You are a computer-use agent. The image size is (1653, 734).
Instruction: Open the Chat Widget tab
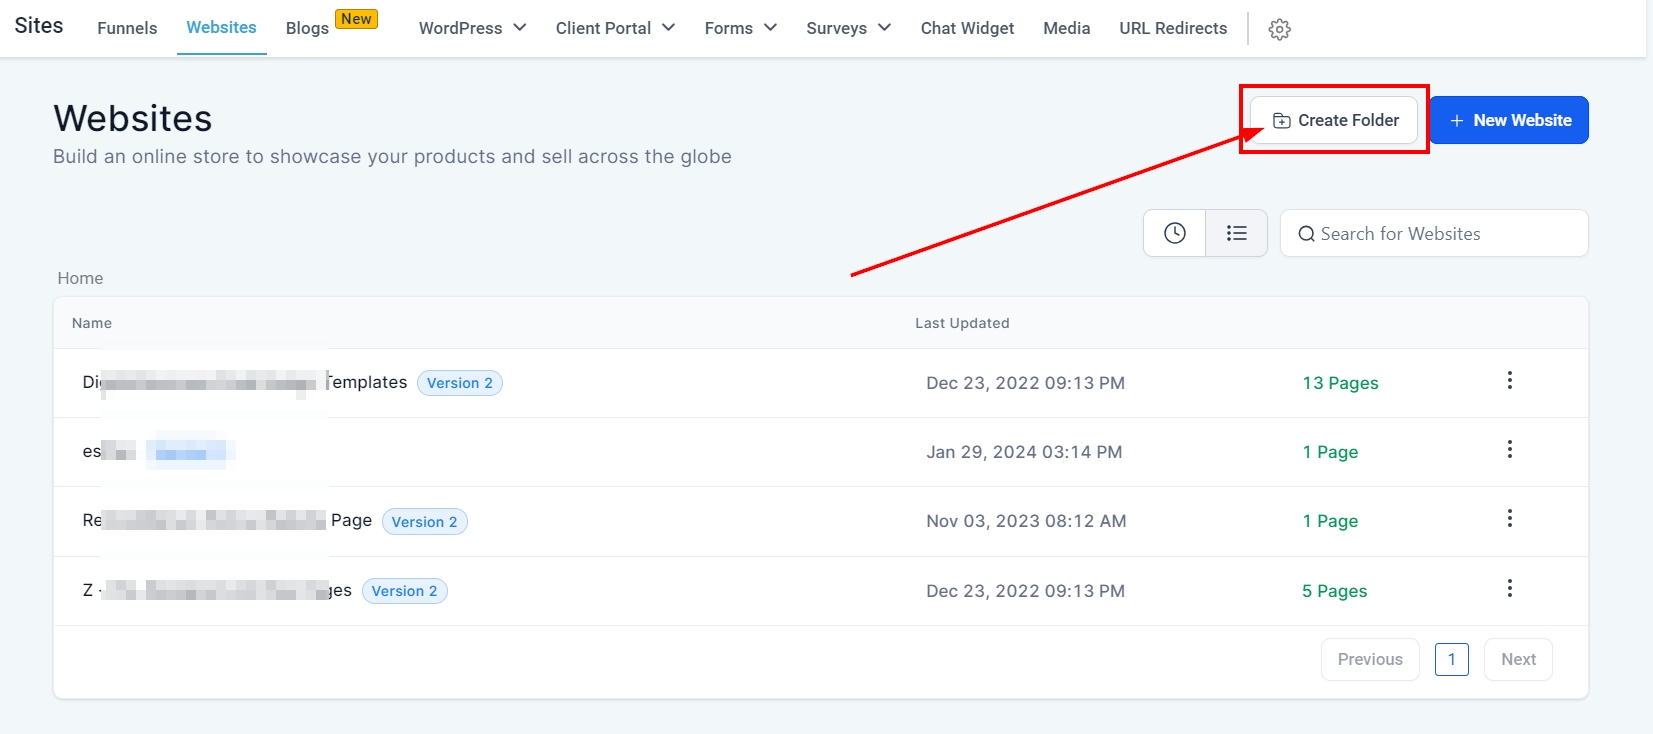point(967,28)
